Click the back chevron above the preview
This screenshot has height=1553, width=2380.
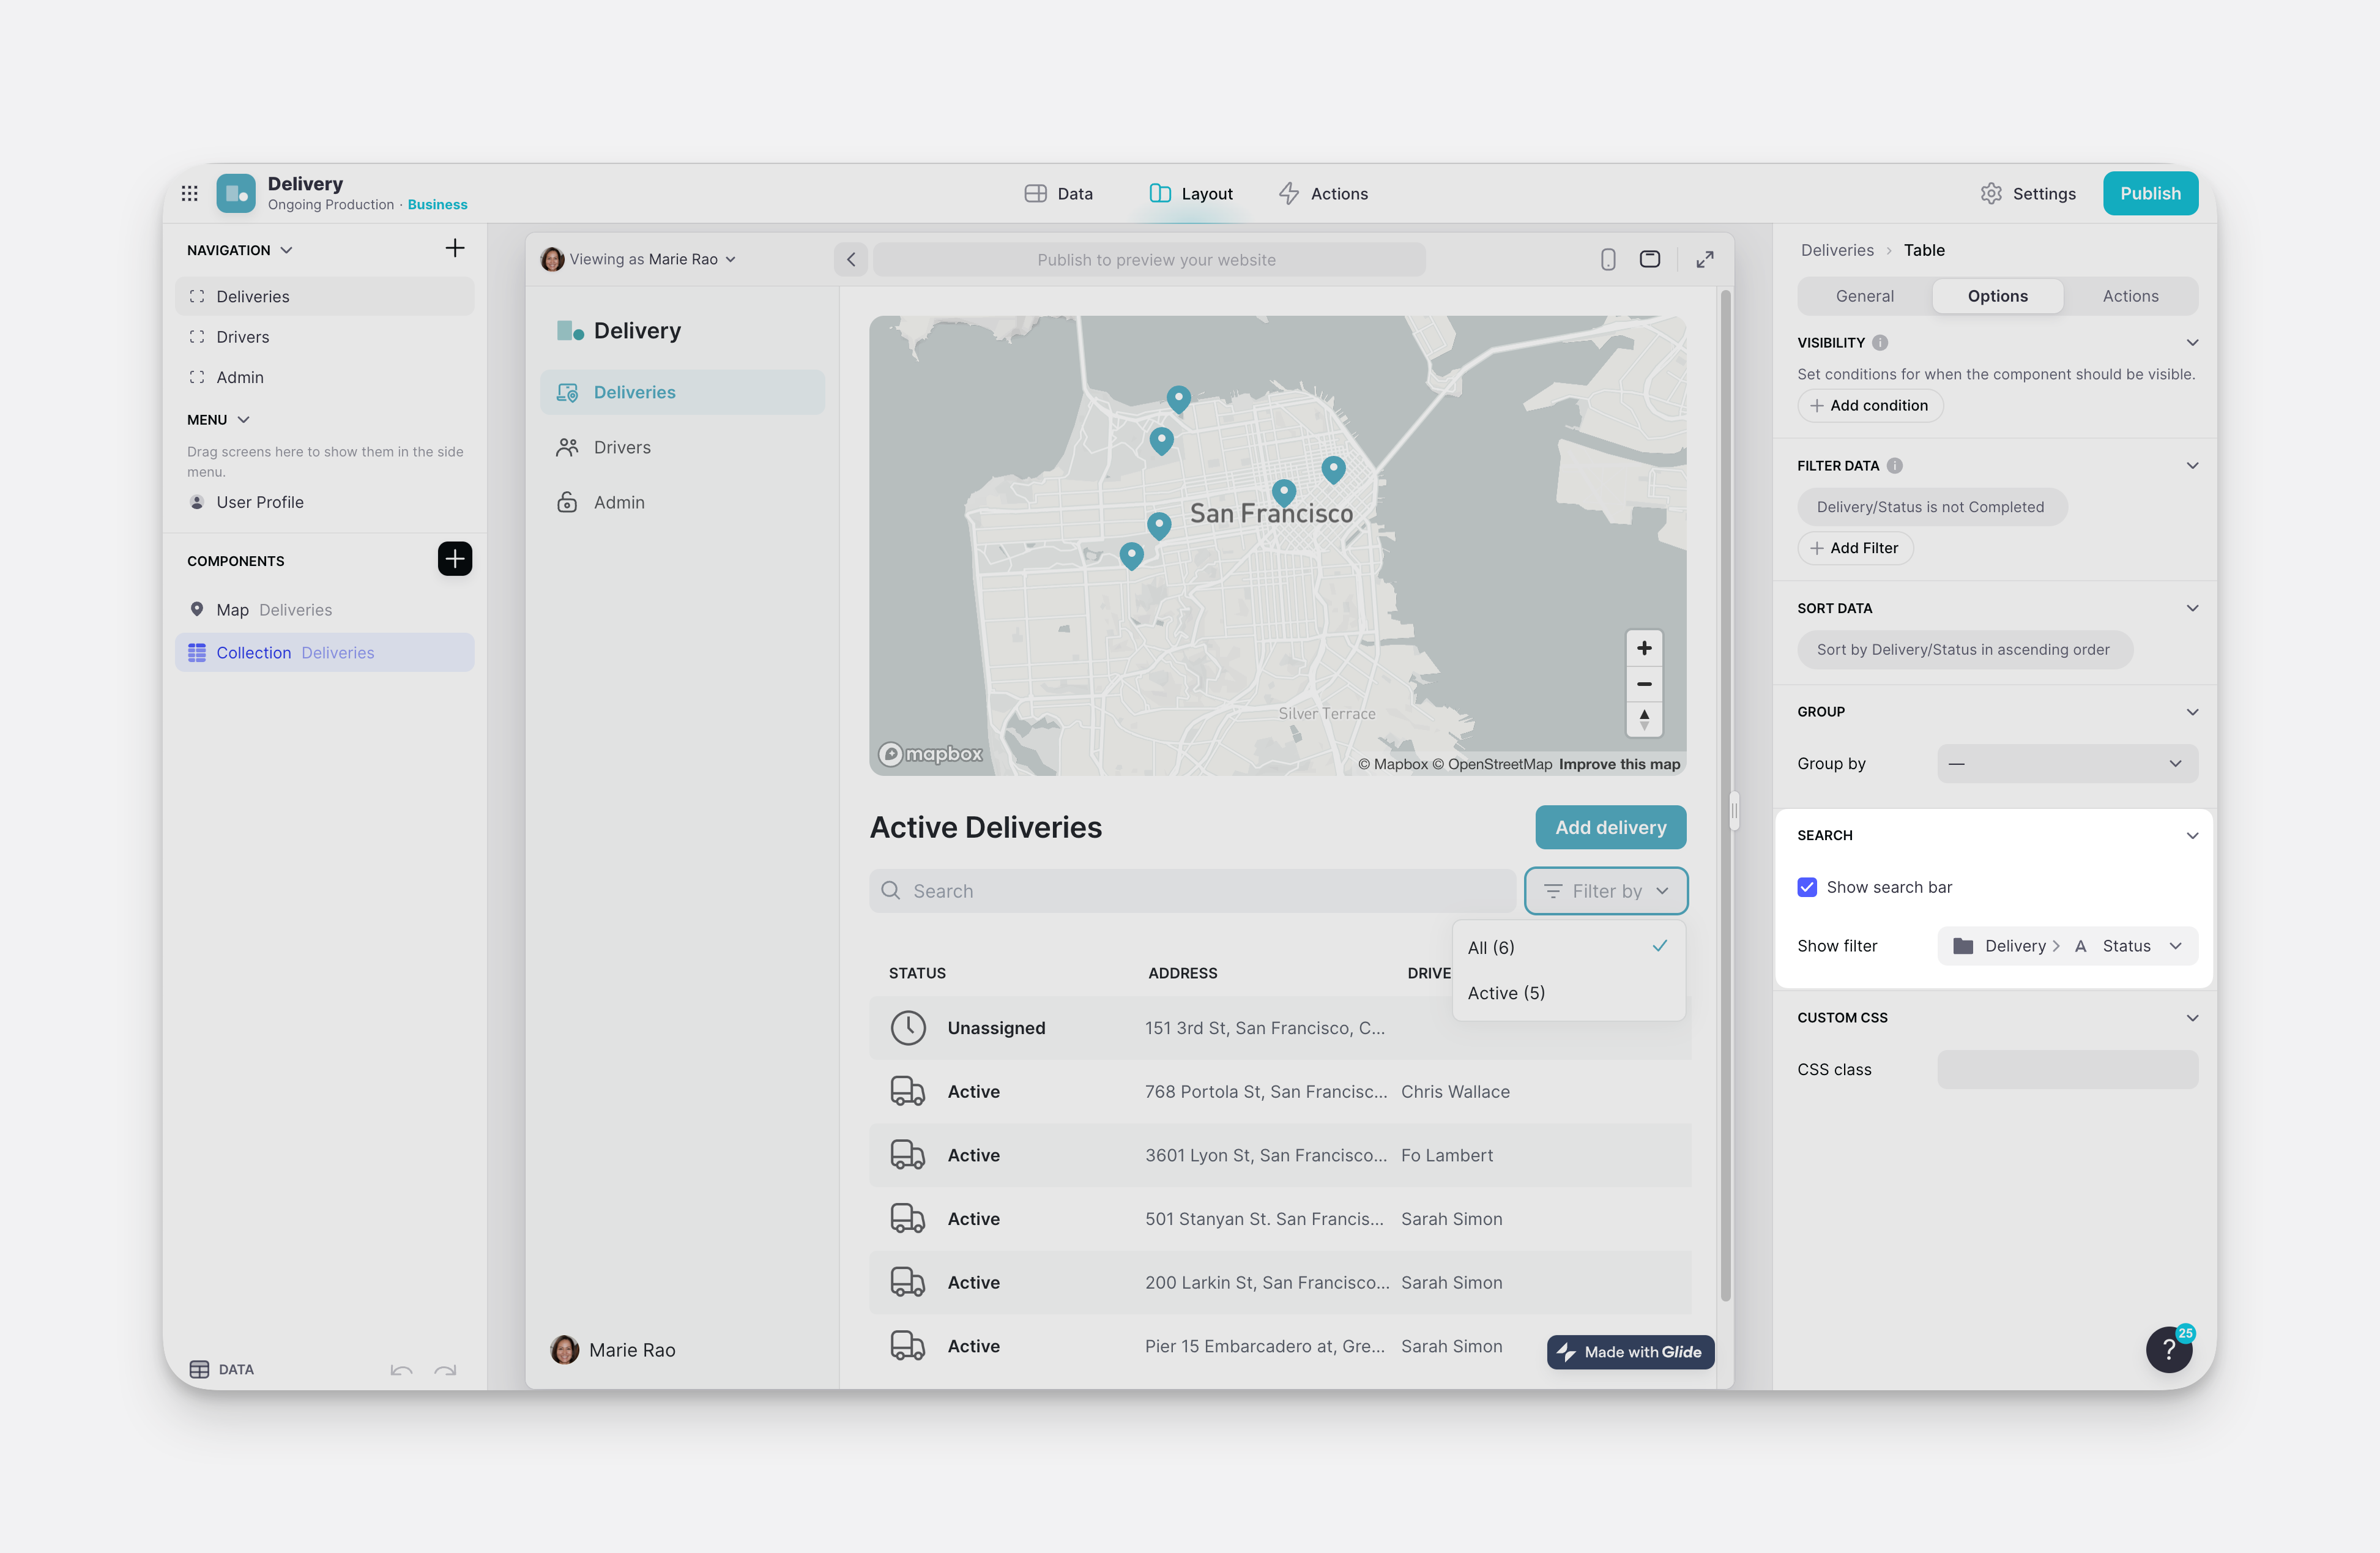click(x=851, y=259)
